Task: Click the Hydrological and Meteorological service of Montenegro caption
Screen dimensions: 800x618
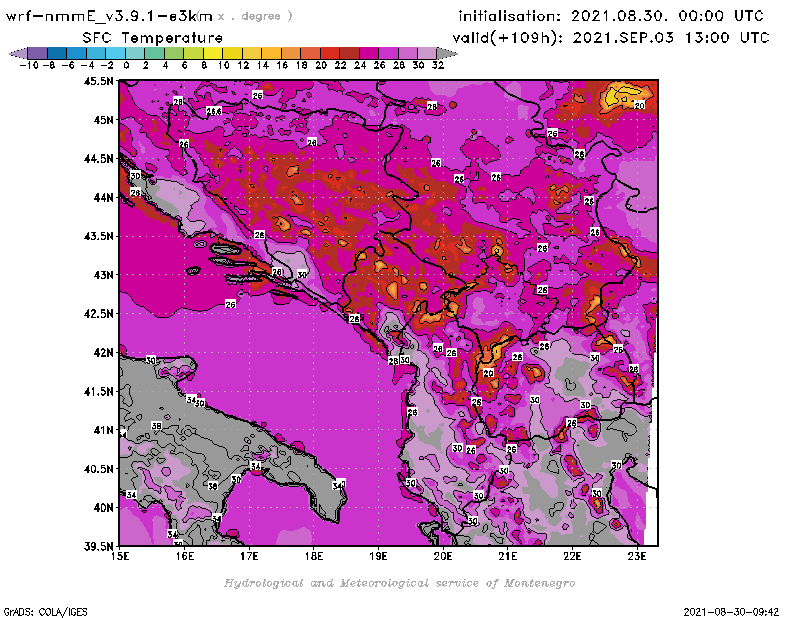Action: click(399, 583)
